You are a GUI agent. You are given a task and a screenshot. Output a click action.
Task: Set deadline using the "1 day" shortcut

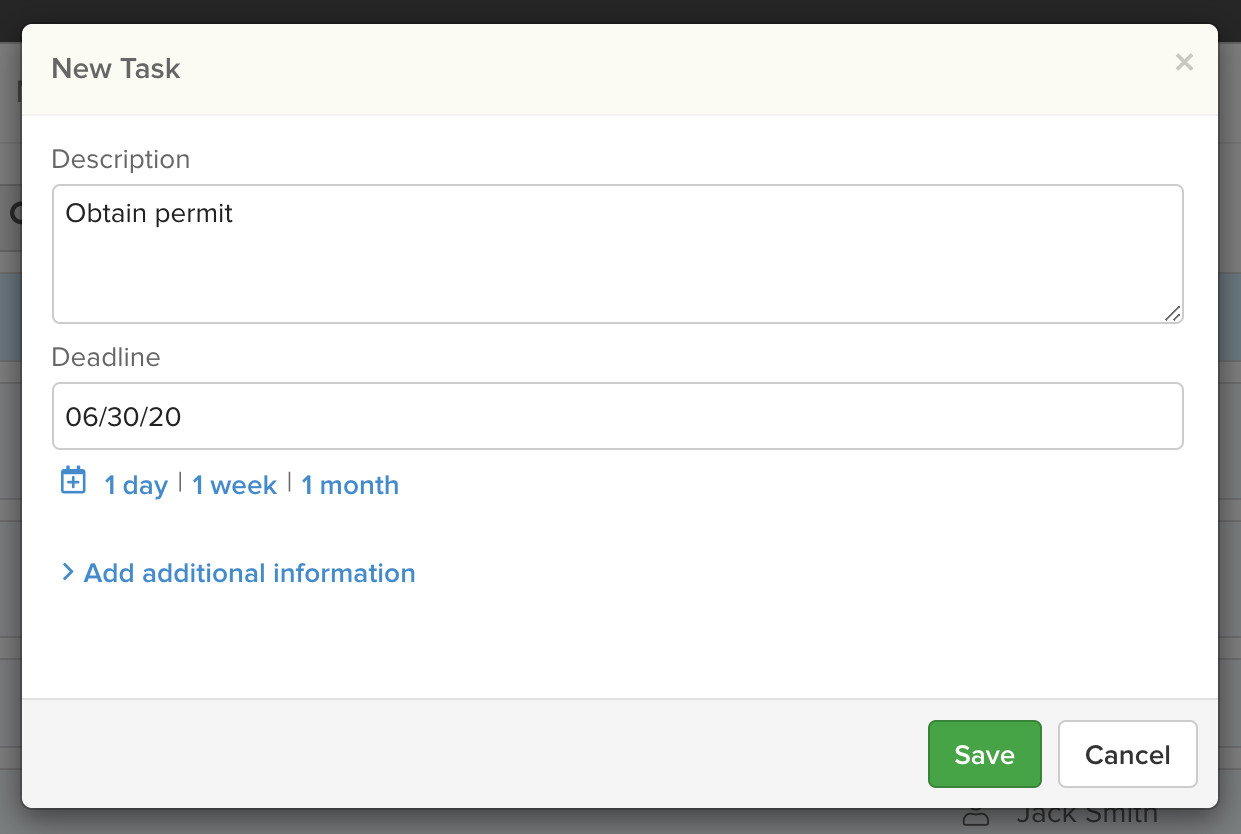(135, 485)
